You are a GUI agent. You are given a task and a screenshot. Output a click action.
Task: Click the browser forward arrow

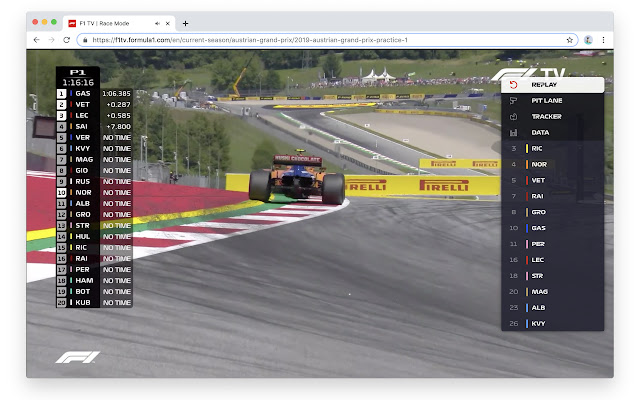[x=51, y=40]
